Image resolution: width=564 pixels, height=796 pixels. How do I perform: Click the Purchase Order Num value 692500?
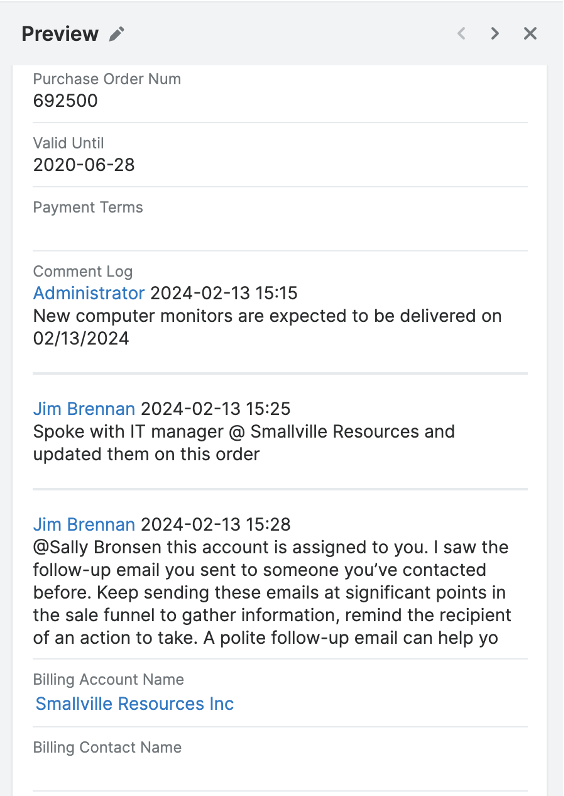[x=65, y=101]
